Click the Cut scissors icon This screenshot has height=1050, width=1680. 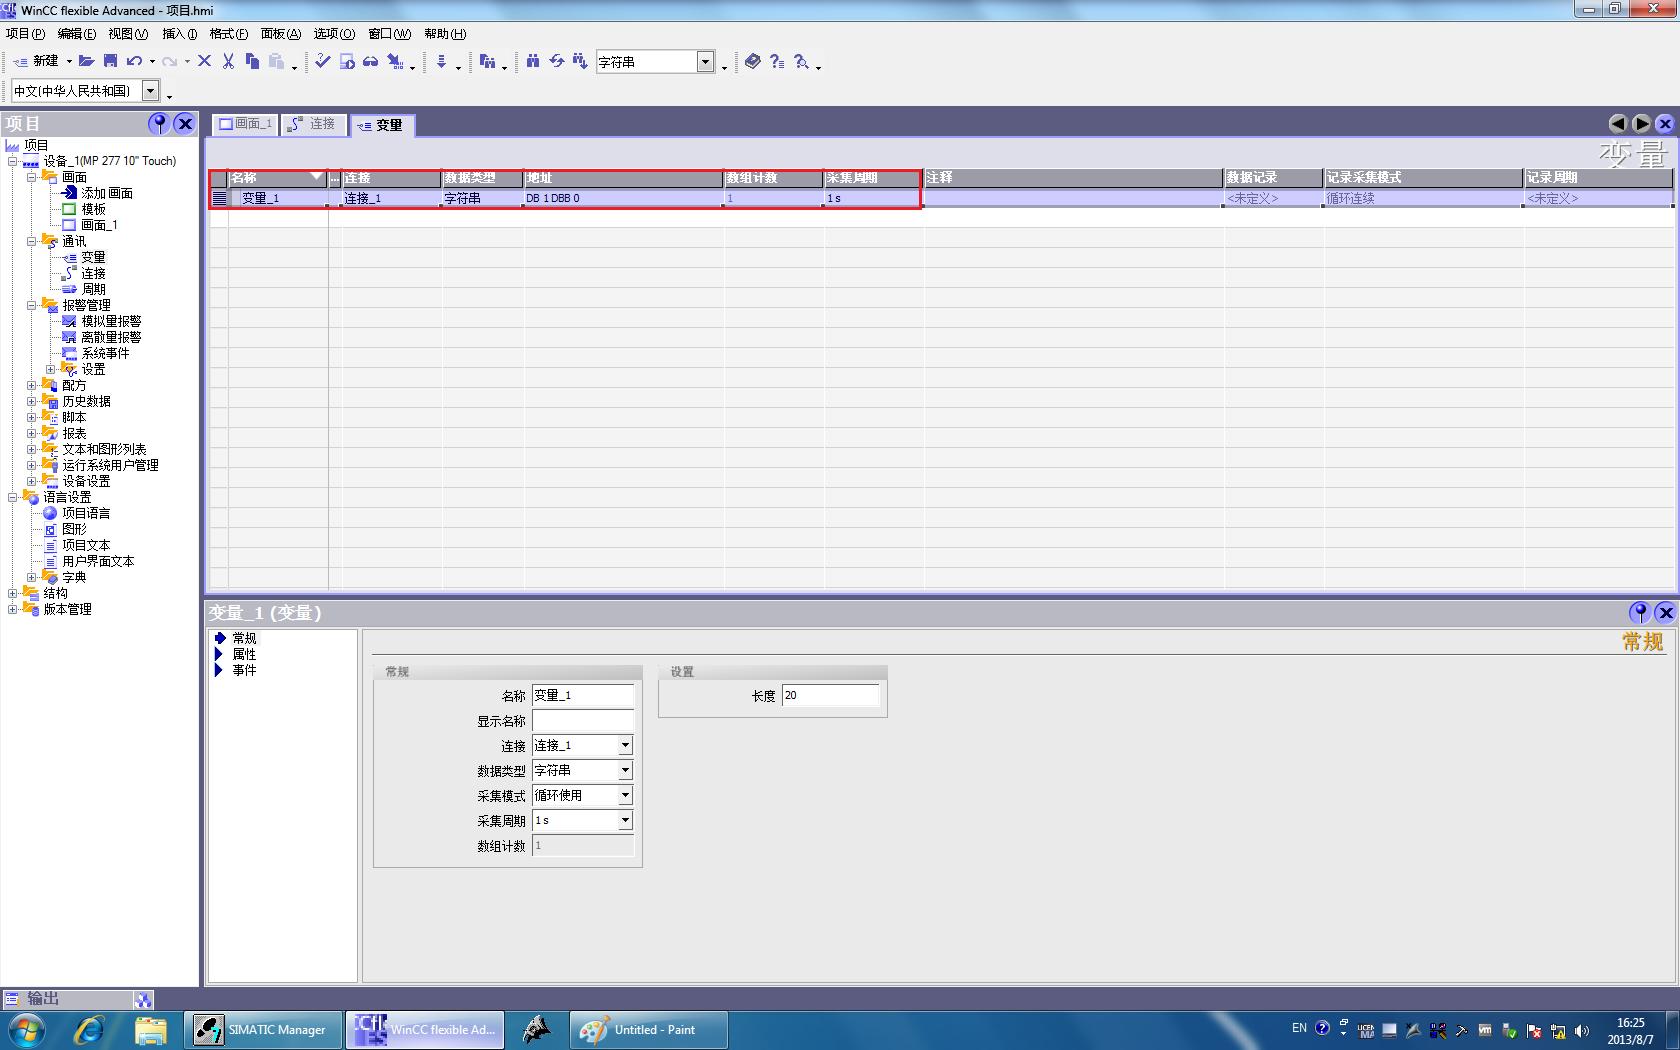pyautogui.click(x=228, y=61)
